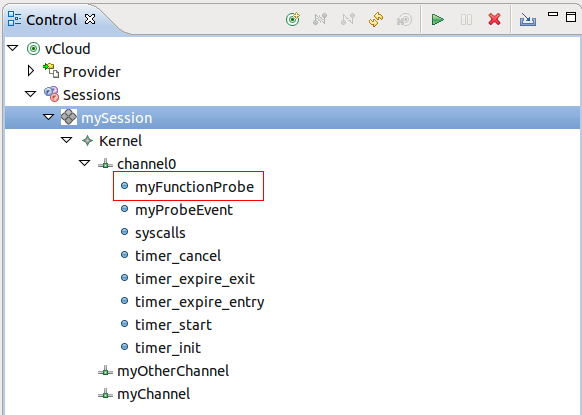Collapse the channel0 node
This screenshot has width=582, height=415.
click(x=85, y=163)
